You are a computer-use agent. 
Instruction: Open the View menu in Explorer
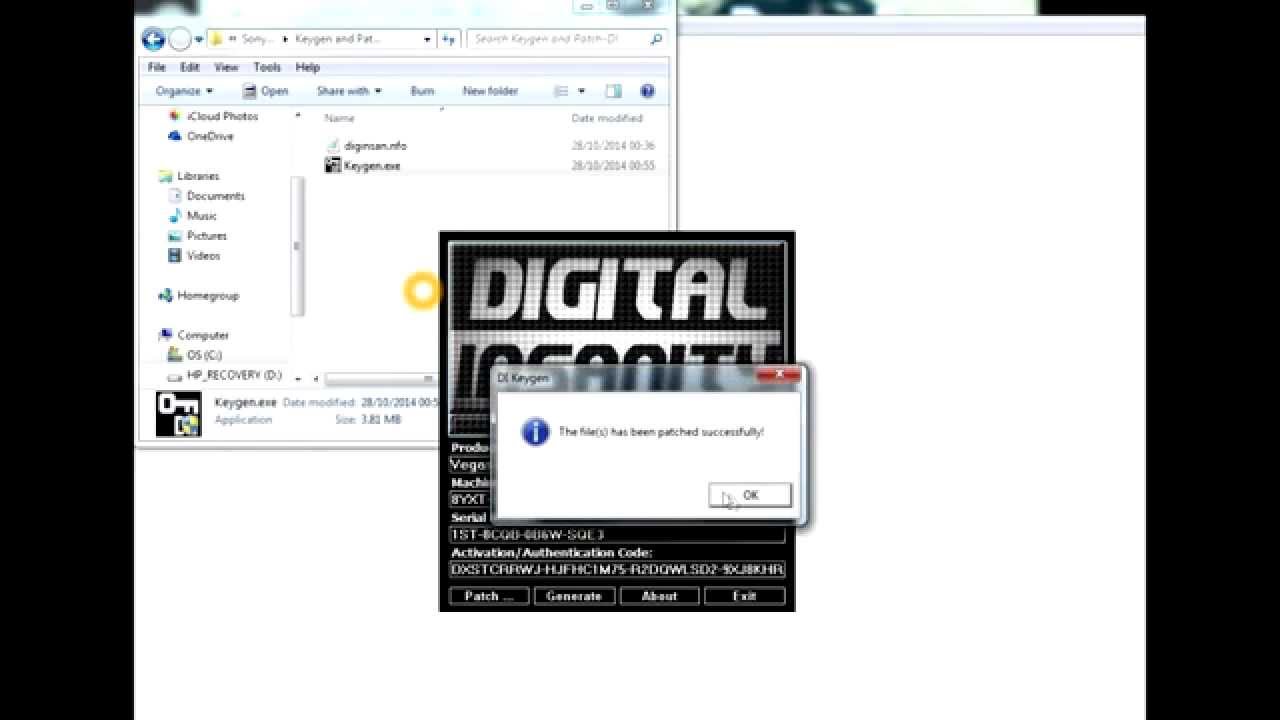pos(226,67)
